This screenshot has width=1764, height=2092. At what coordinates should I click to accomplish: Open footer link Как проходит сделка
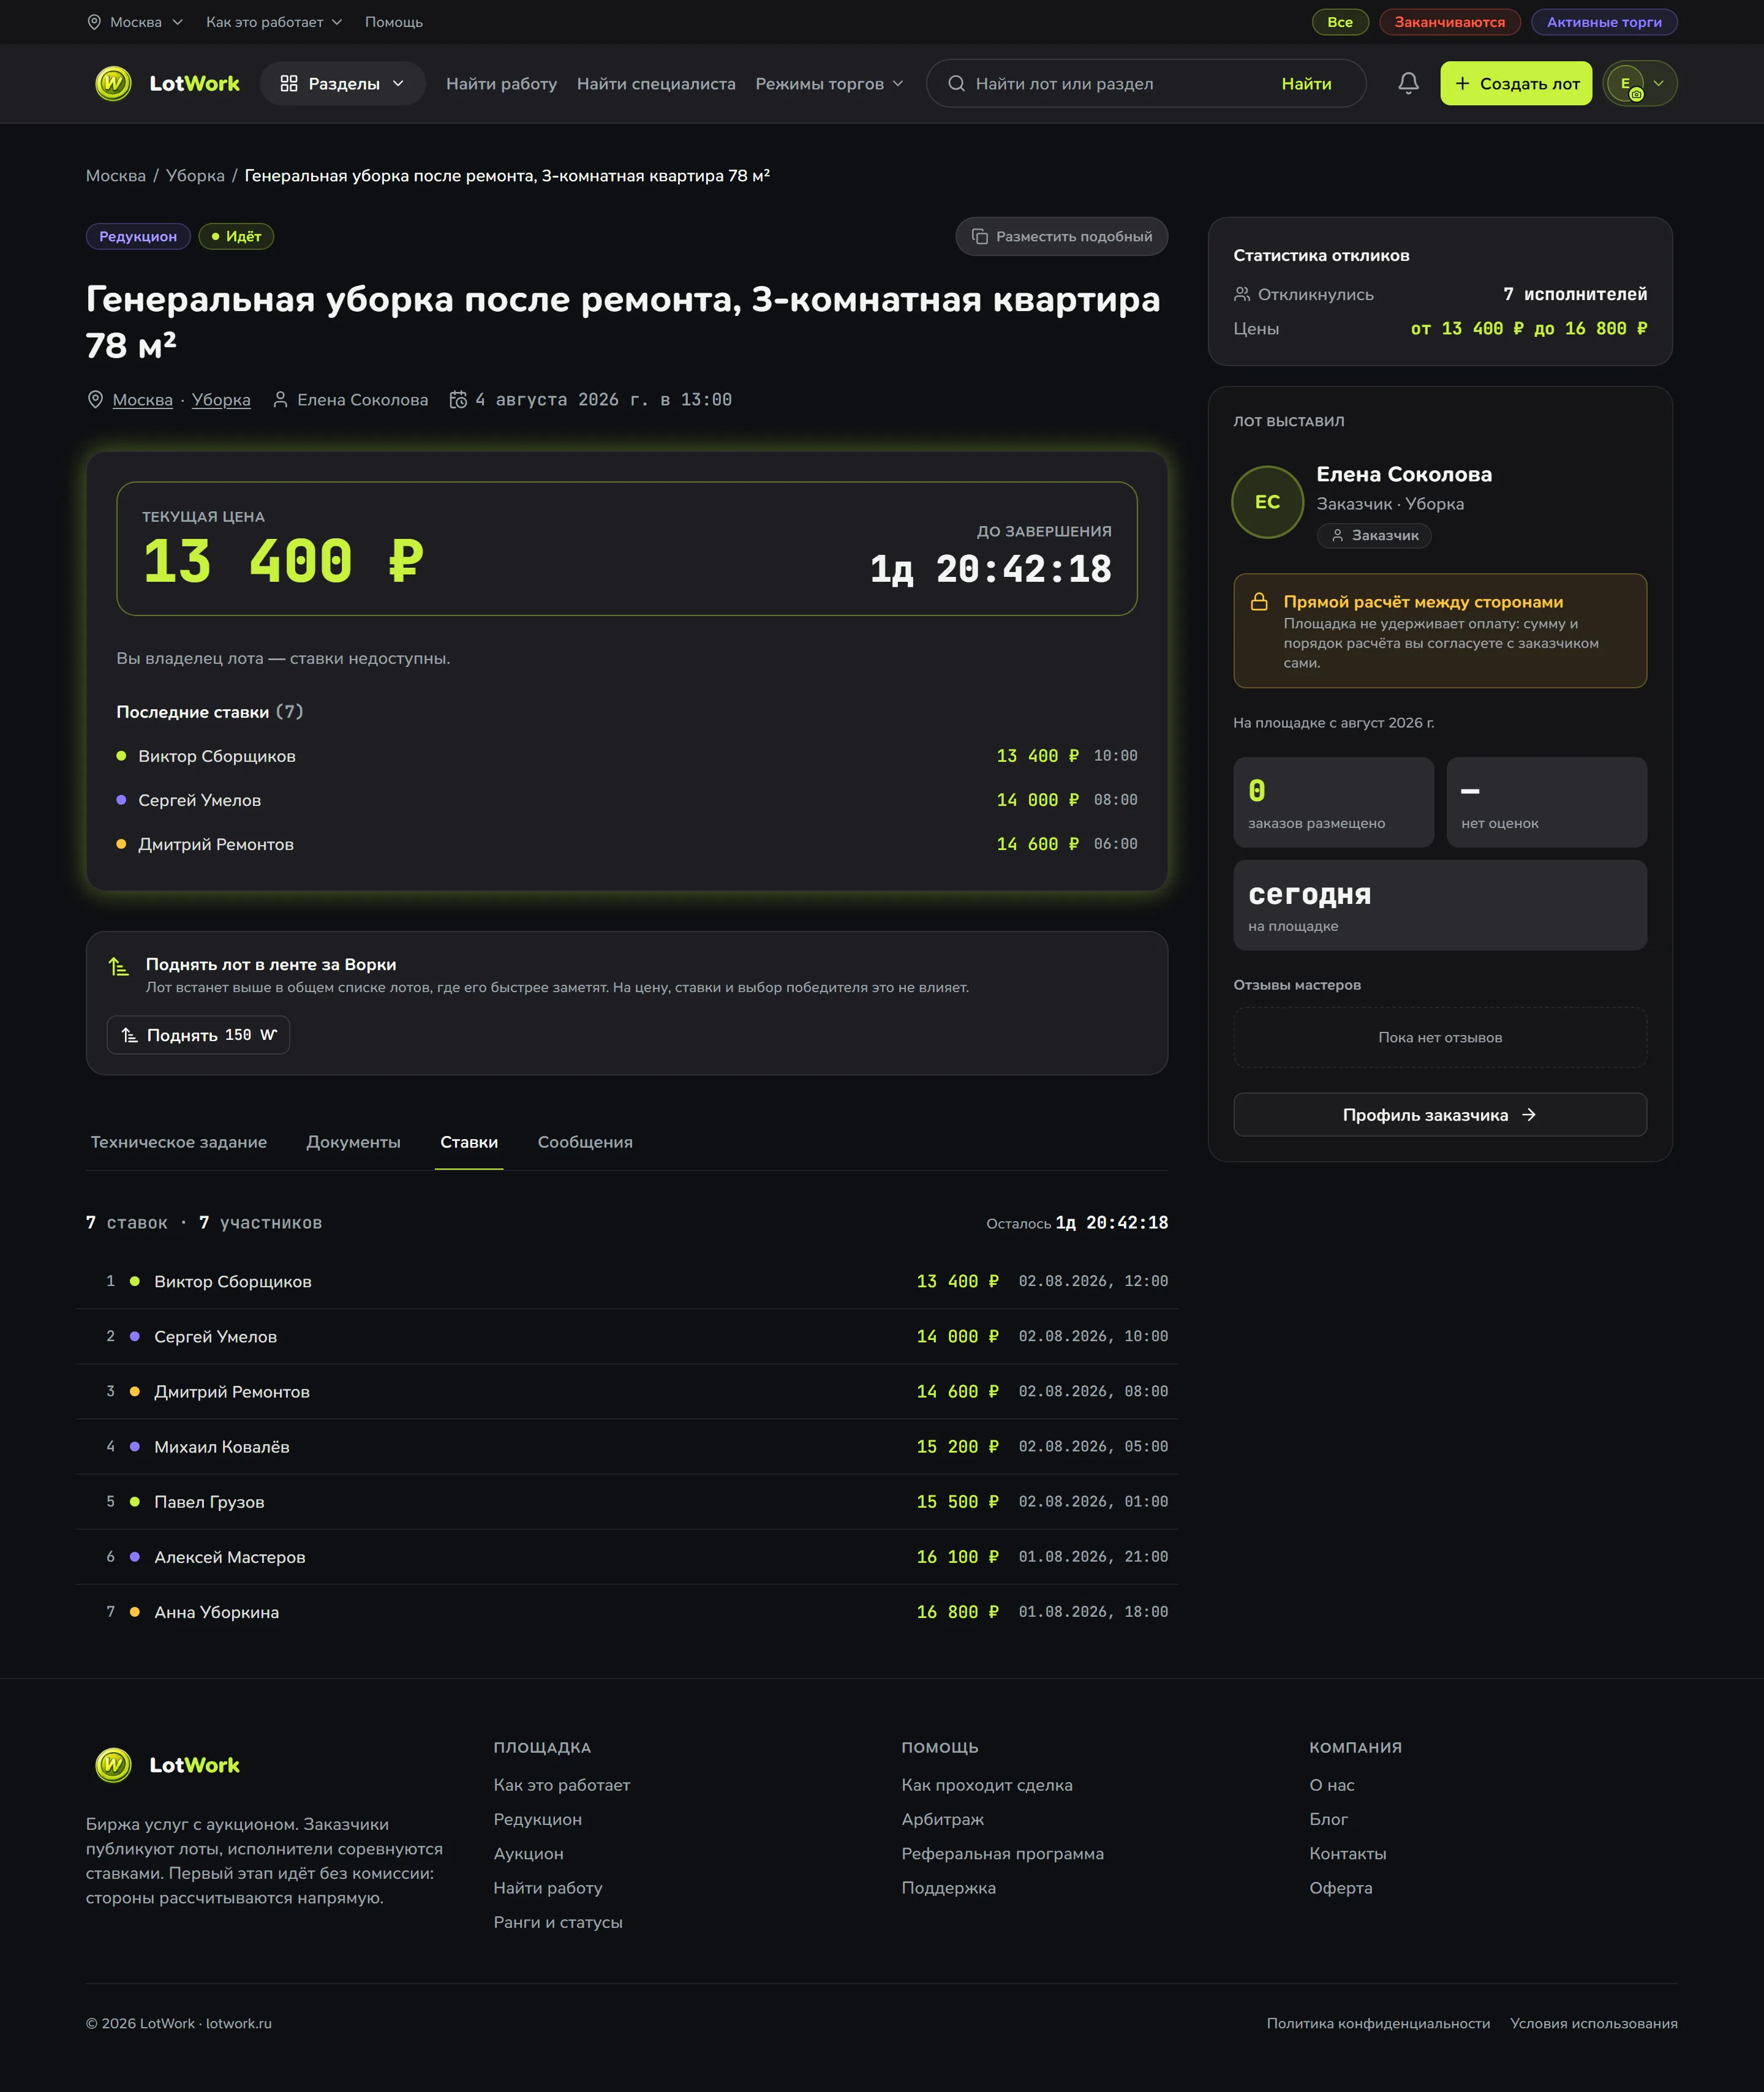(x=987, y=1785)
